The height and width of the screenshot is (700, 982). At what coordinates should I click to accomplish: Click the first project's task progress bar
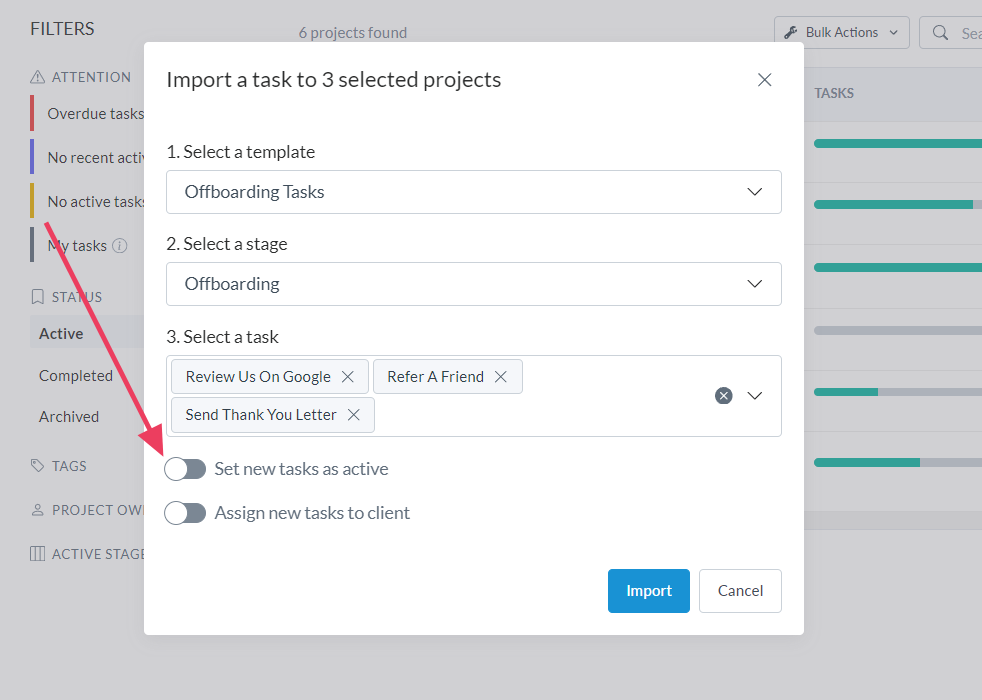pyautogui.click(x=897, y=144)
